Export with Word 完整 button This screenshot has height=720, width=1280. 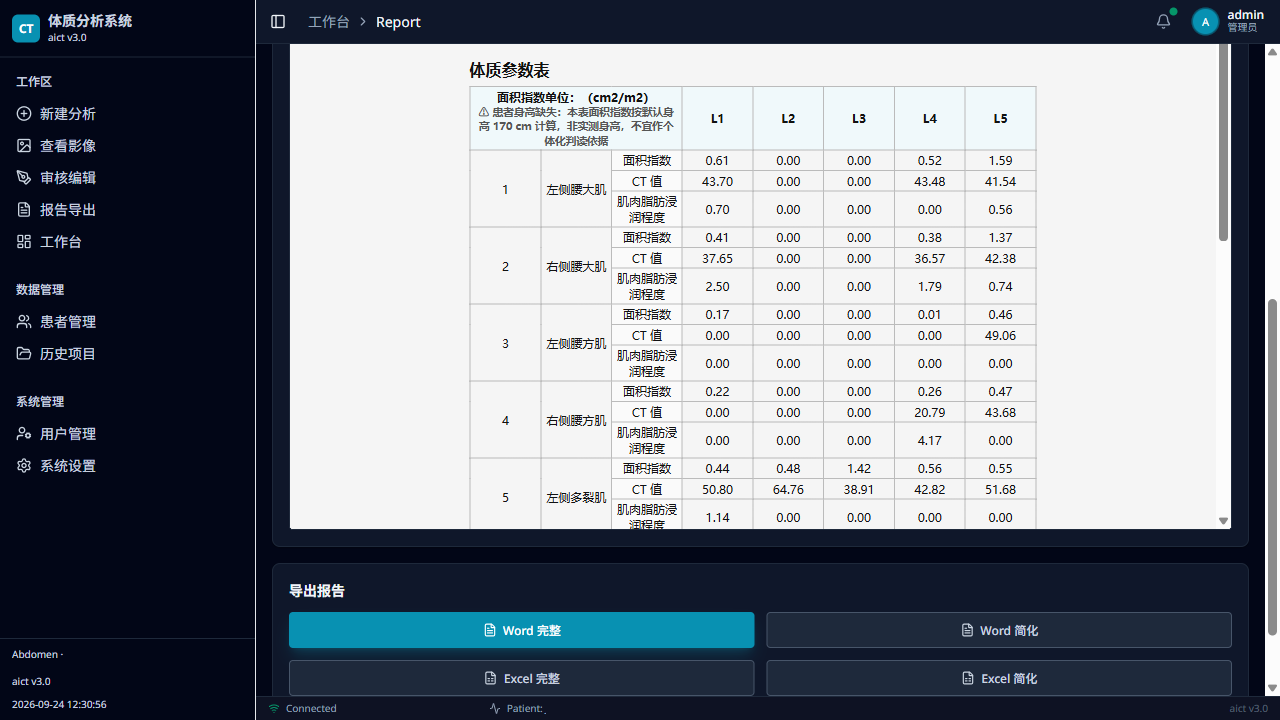tap(522, 630)
